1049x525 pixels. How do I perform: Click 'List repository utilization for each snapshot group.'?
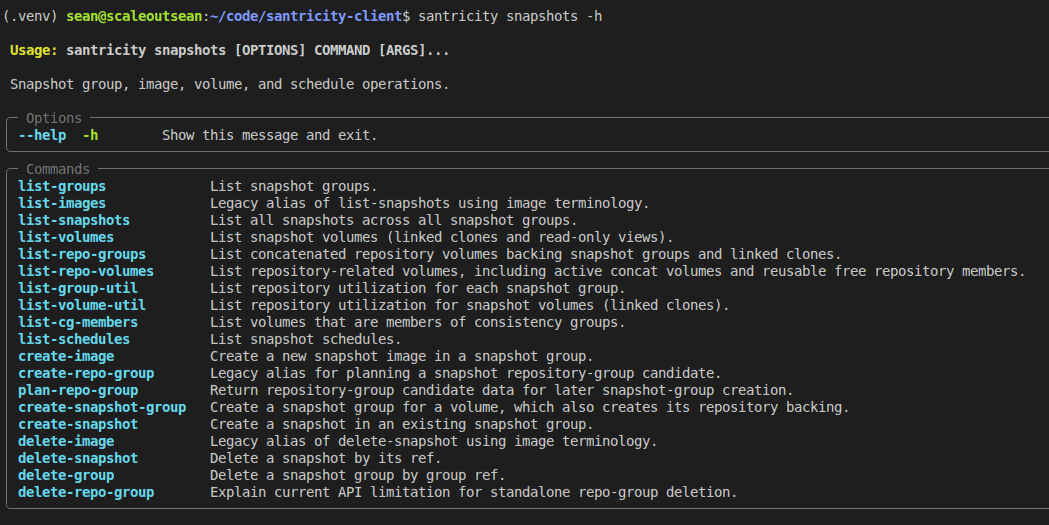tap(417, 288)
